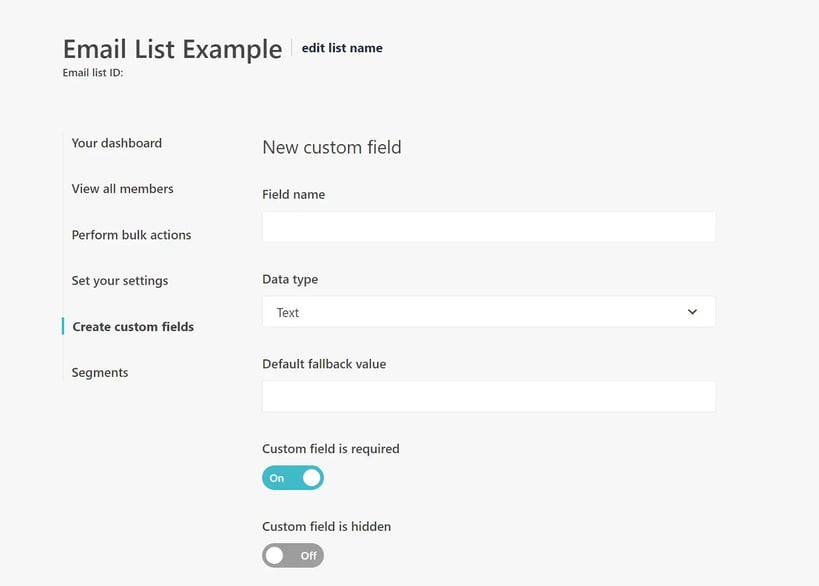Click the Default fallback value field

click(489, 396)
